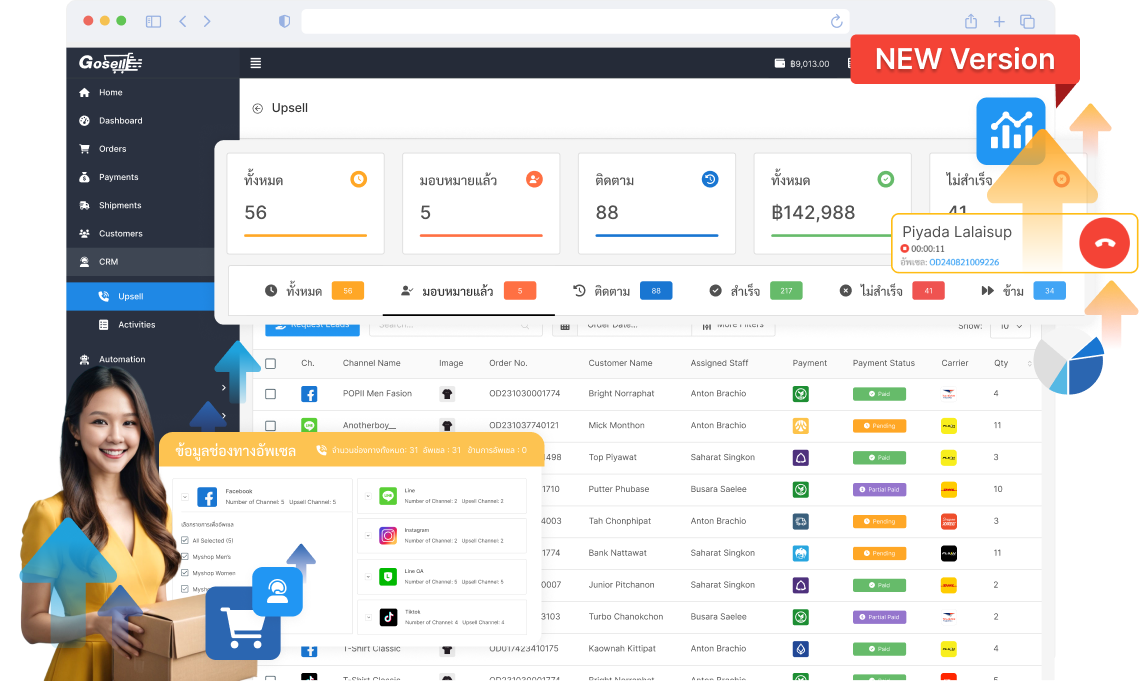End the call with Piyada Lalaisup
Viewport: 1146px width, 681px height.
(1104, 243)
